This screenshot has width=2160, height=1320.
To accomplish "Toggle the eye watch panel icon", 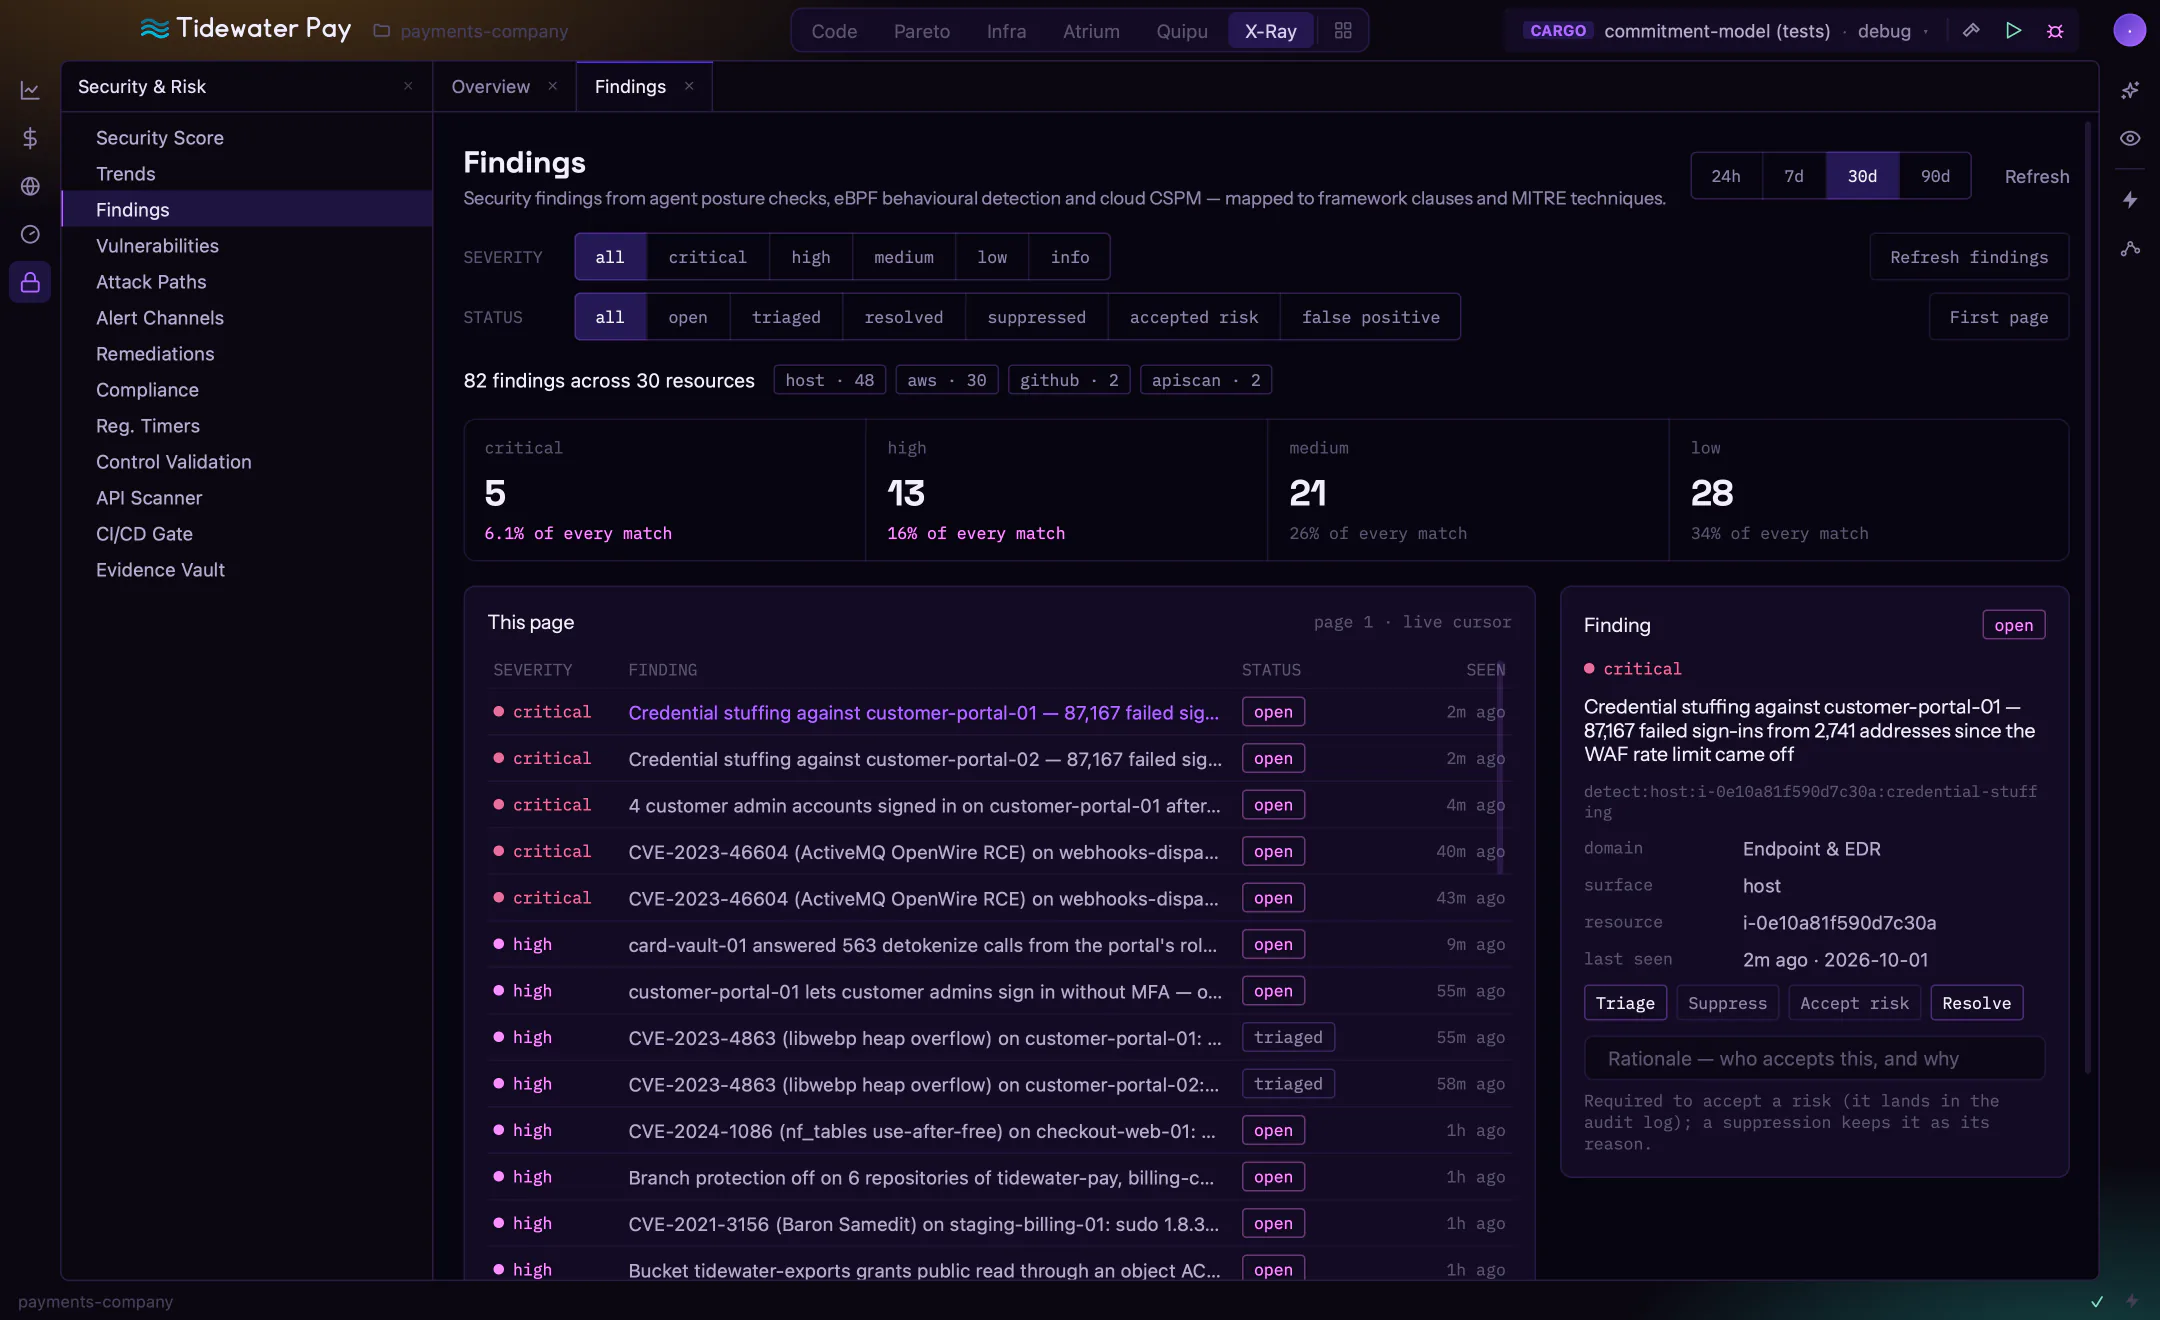I will pyautogui.click(x=2130, y=138).
